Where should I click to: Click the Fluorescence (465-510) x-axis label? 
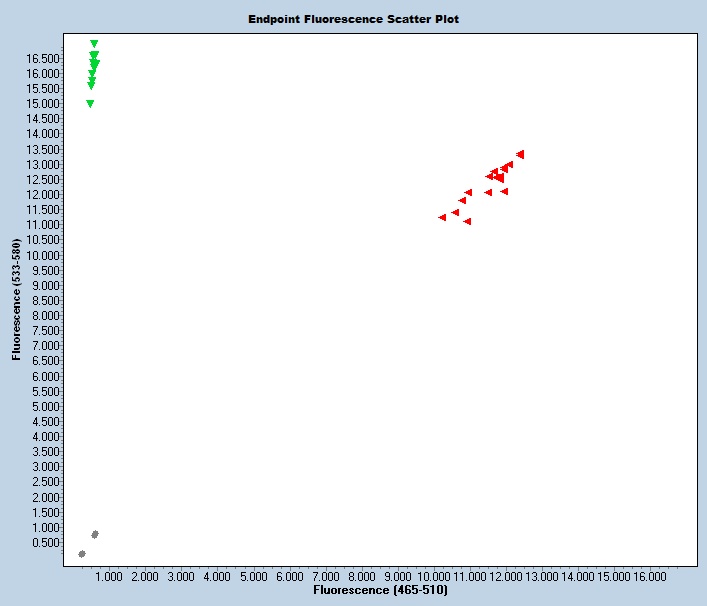click(x=380, y=591)
